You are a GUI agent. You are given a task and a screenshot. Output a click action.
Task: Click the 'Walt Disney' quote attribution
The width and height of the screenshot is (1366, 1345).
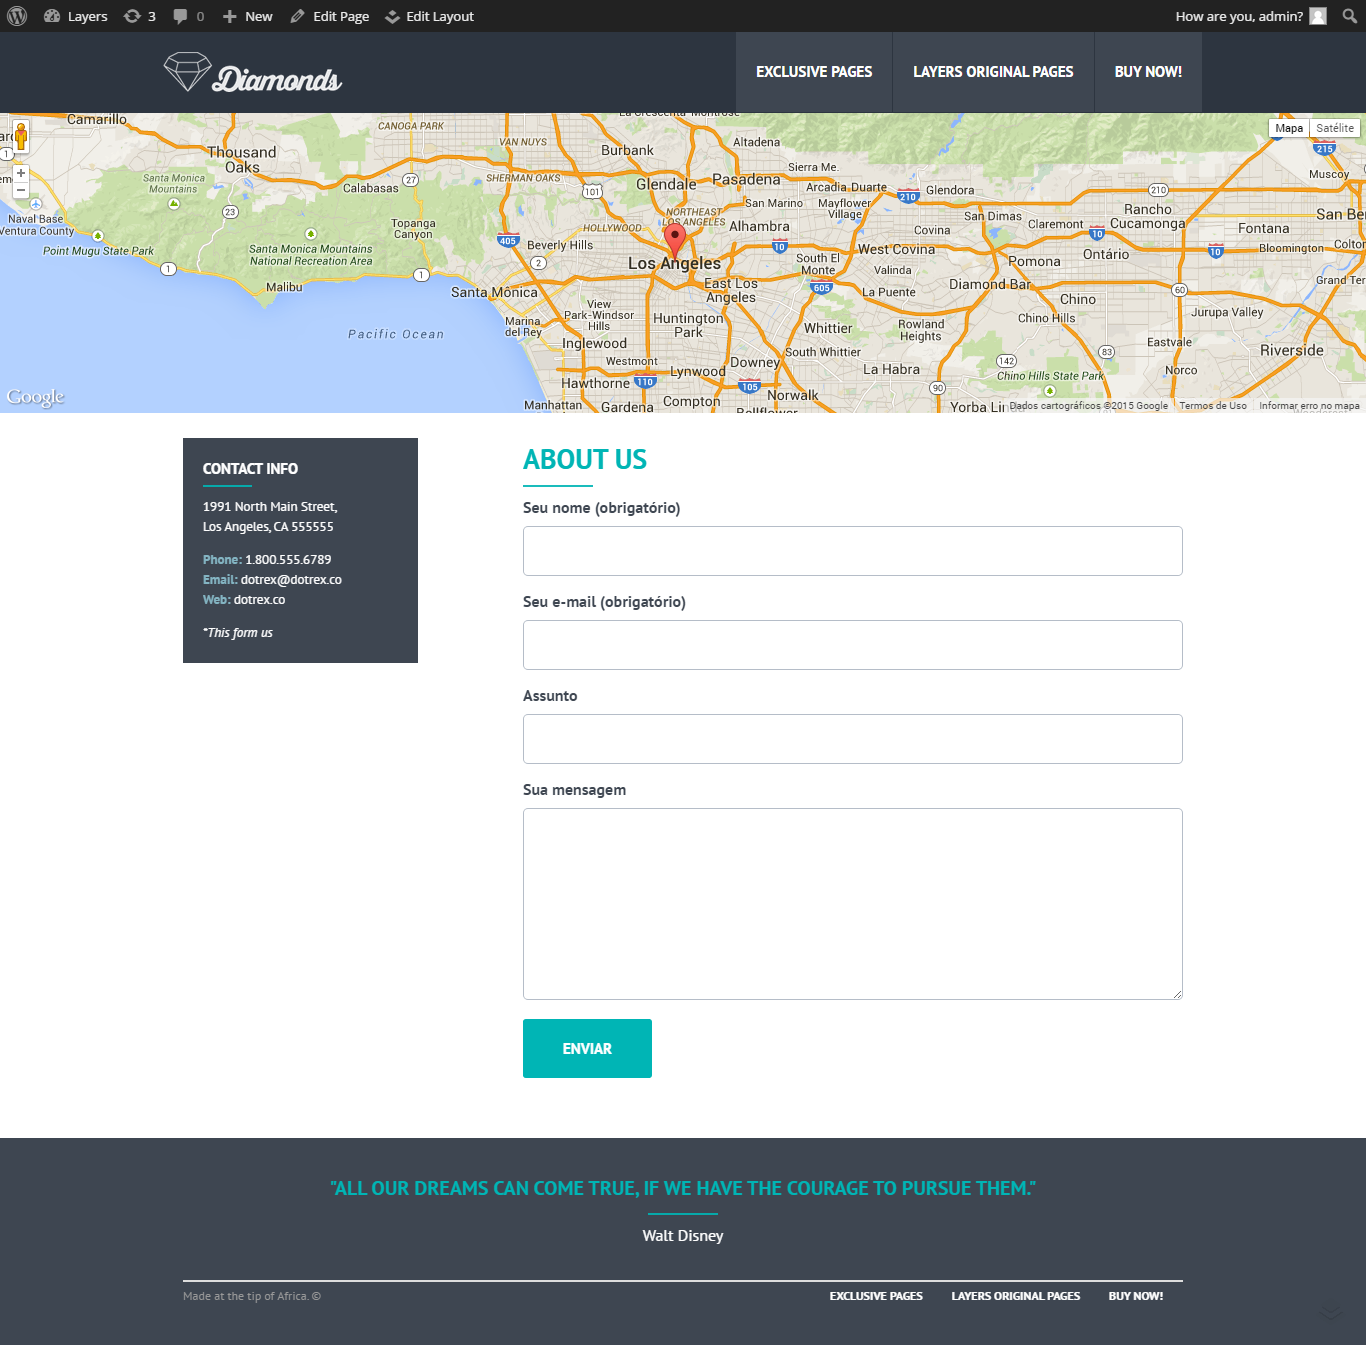tap(683, 1236)
